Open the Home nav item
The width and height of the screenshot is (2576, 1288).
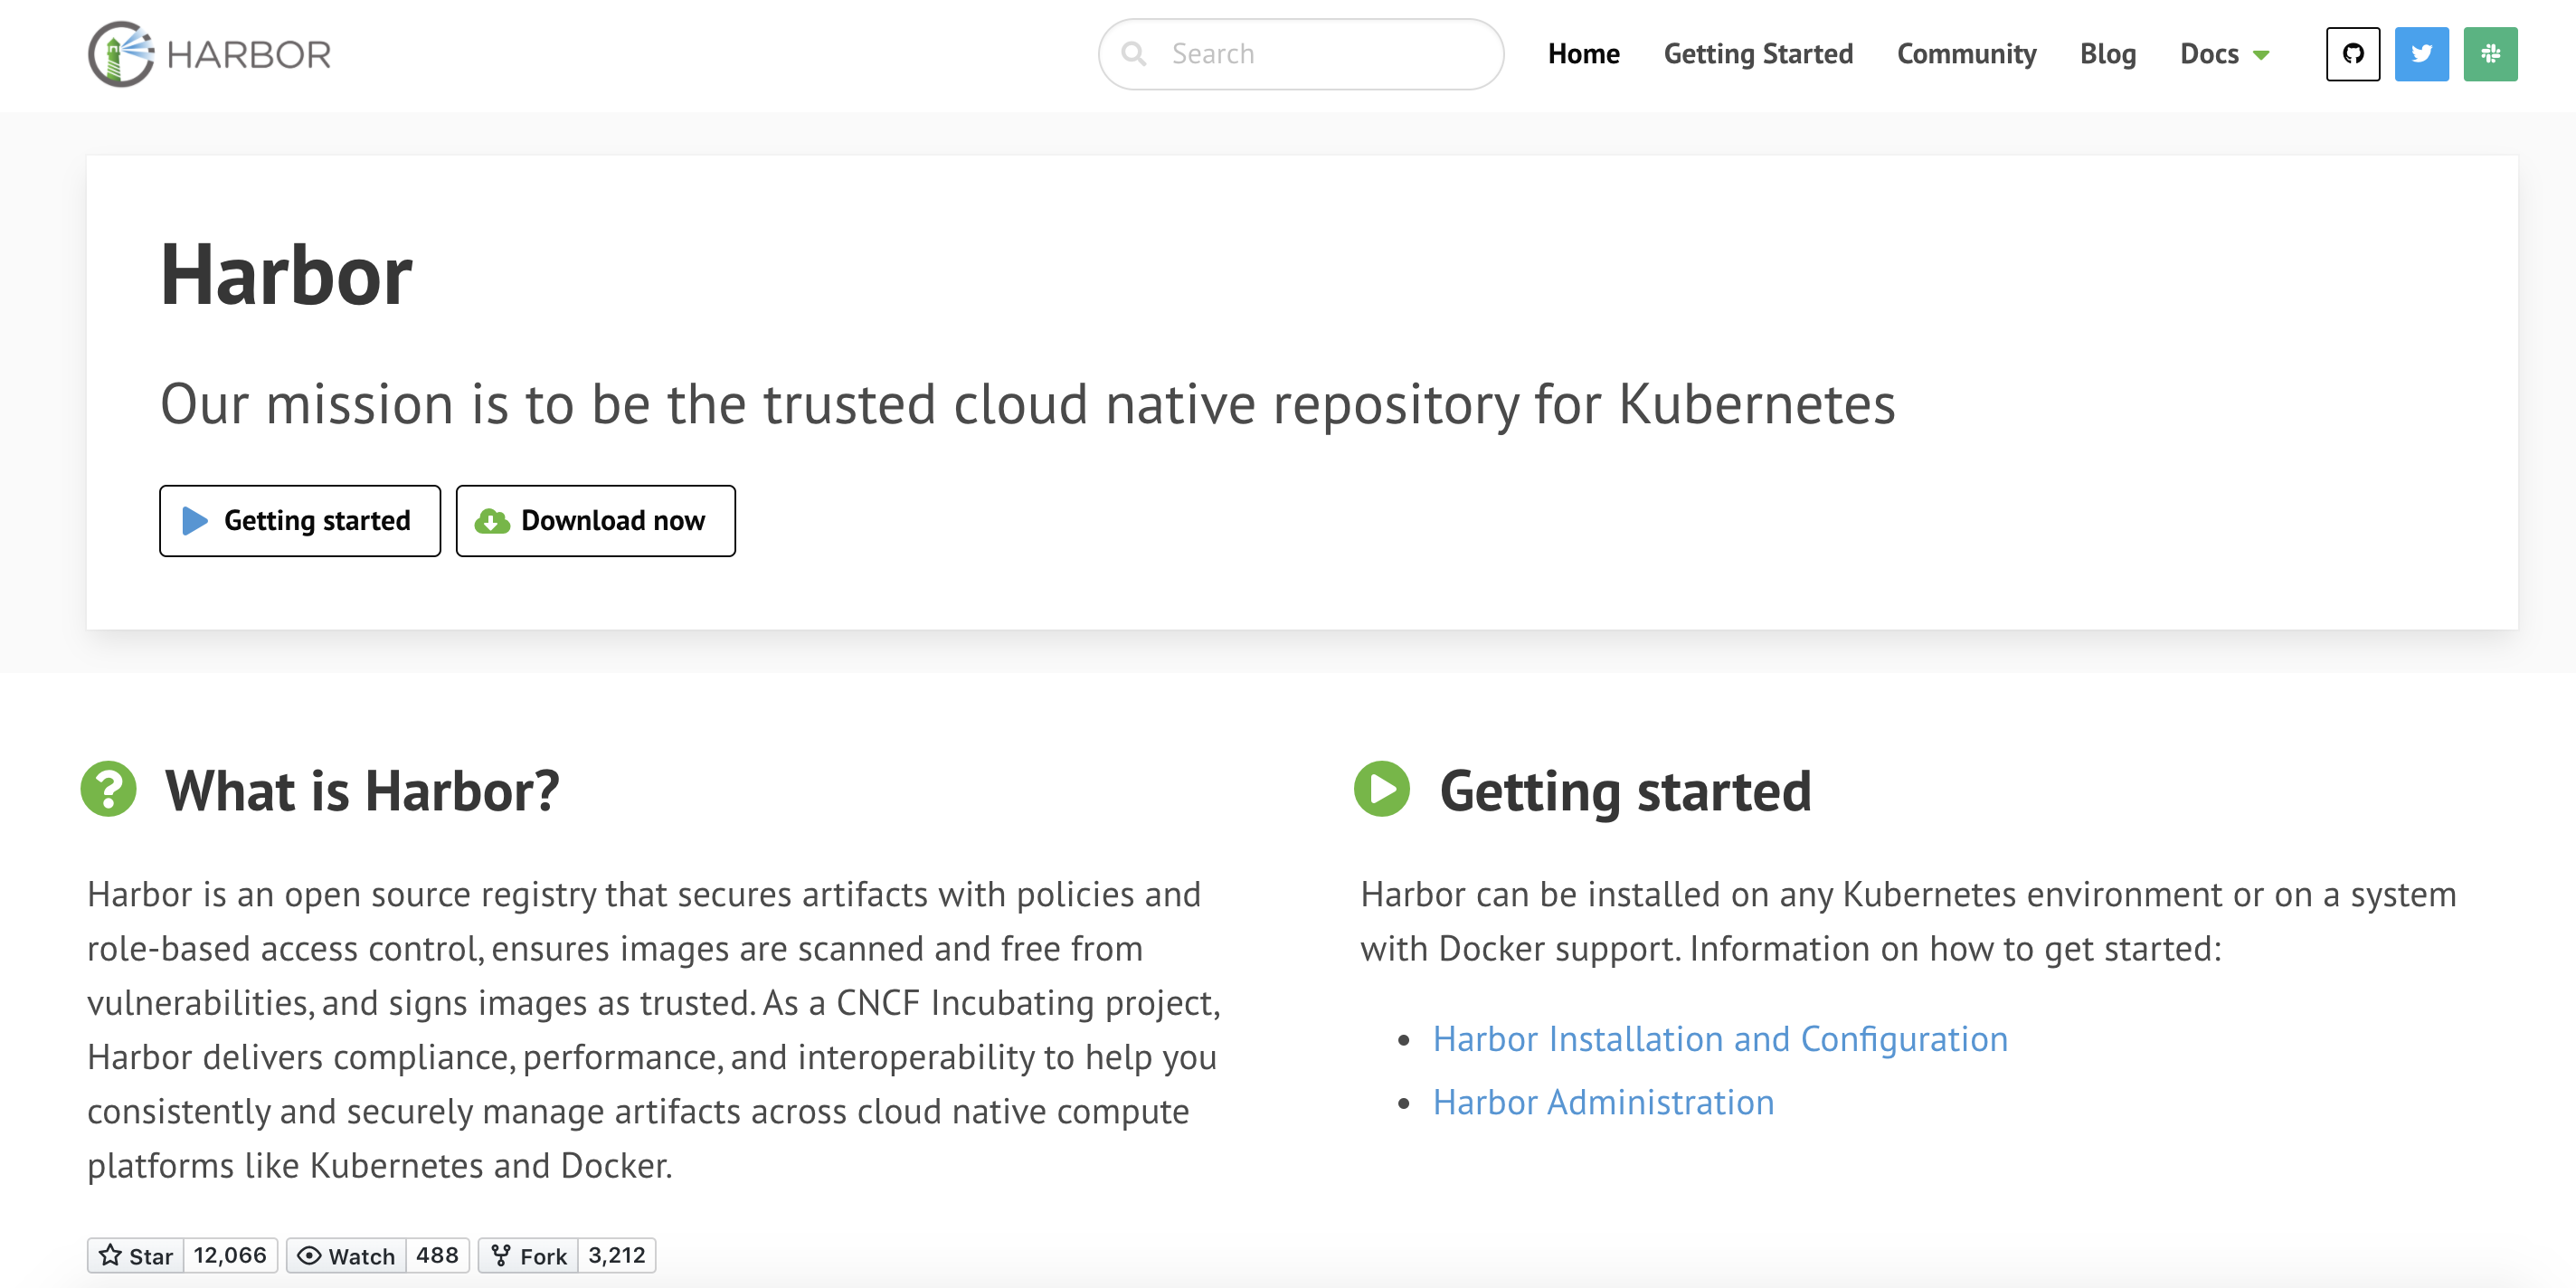click(1583, 54)
